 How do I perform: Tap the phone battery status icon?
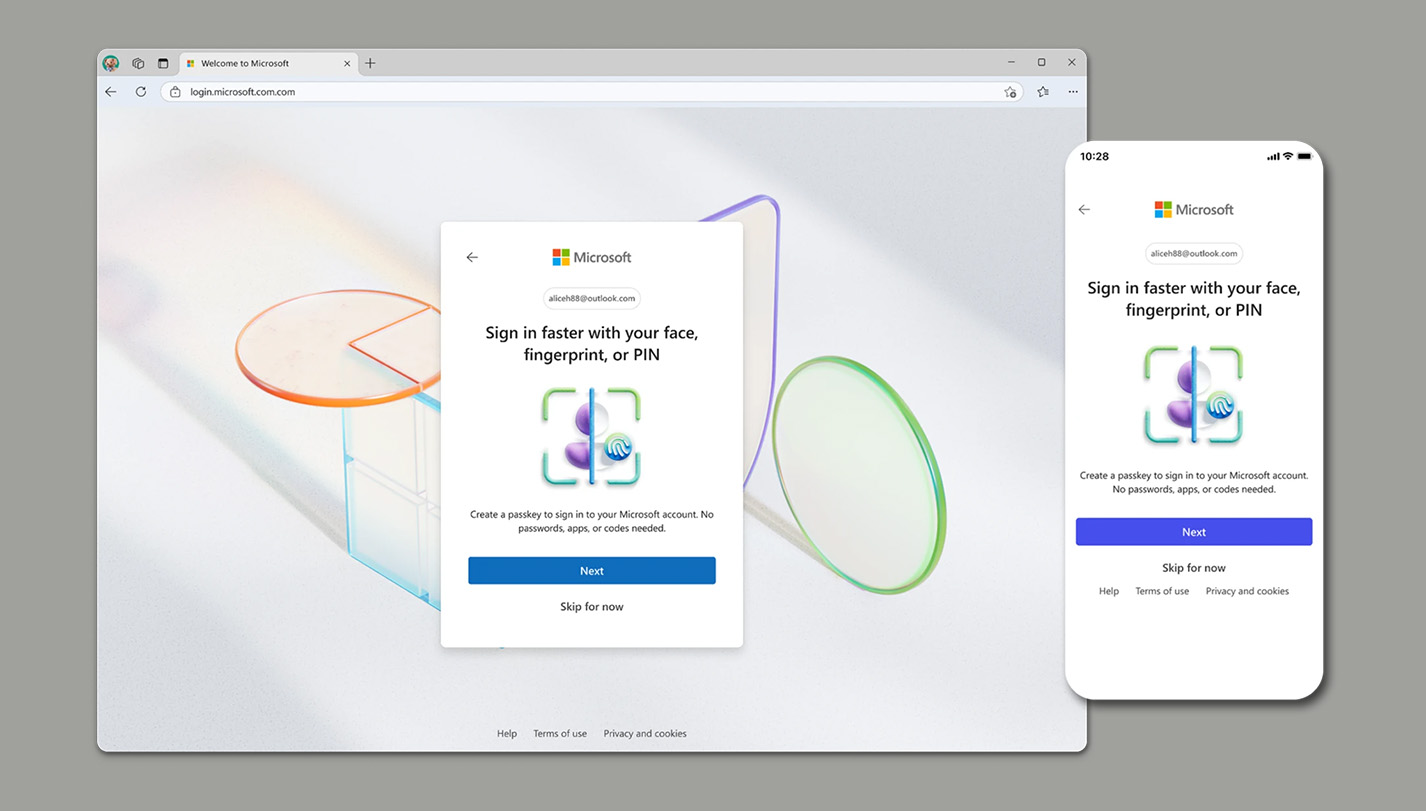[1305, 157]
